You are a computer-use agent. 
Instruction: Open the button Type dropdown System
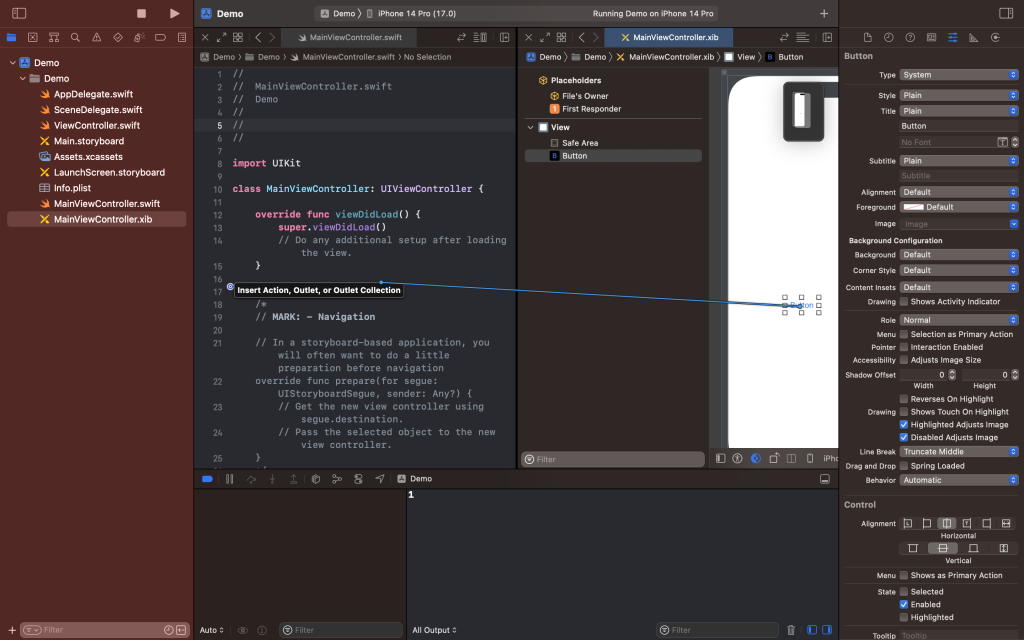click(959, 74)
